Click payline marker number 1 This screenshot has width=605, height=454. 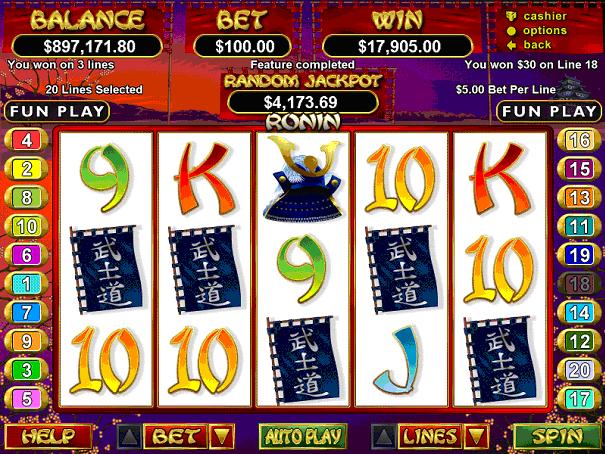[x=26, y=284]
